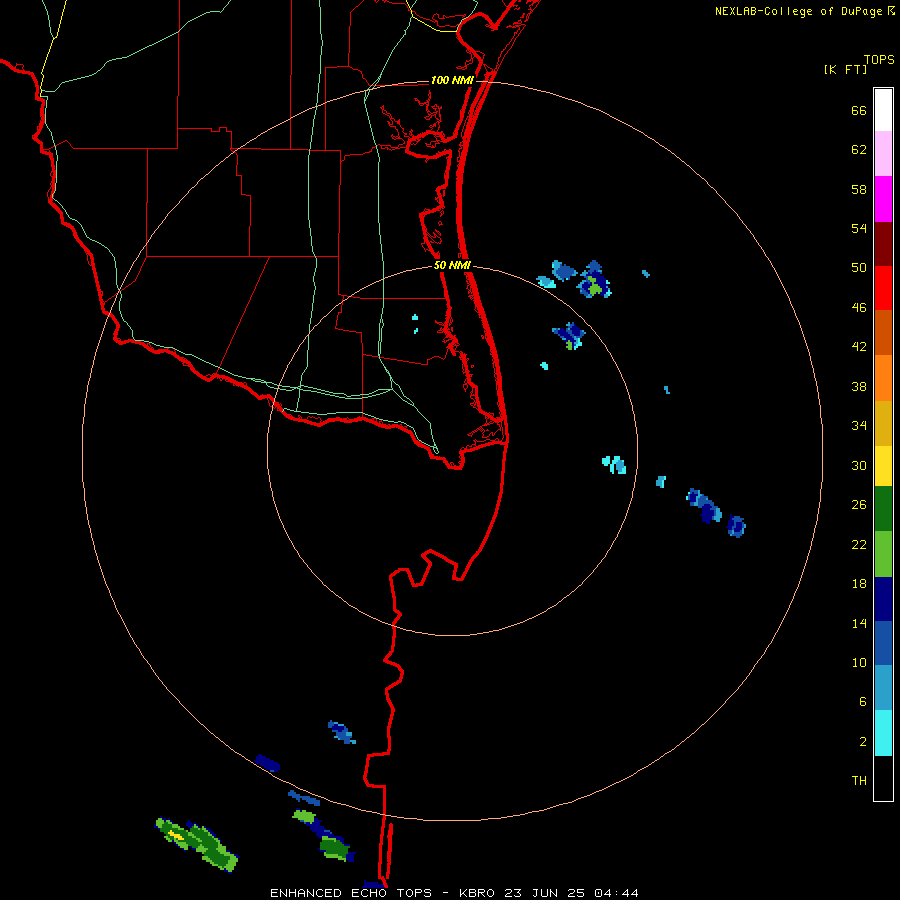Click 'ENHANCED ECHO TOPS - KBRO' caption text
This screenshot has height=900, width=900.
coord(384,893)
